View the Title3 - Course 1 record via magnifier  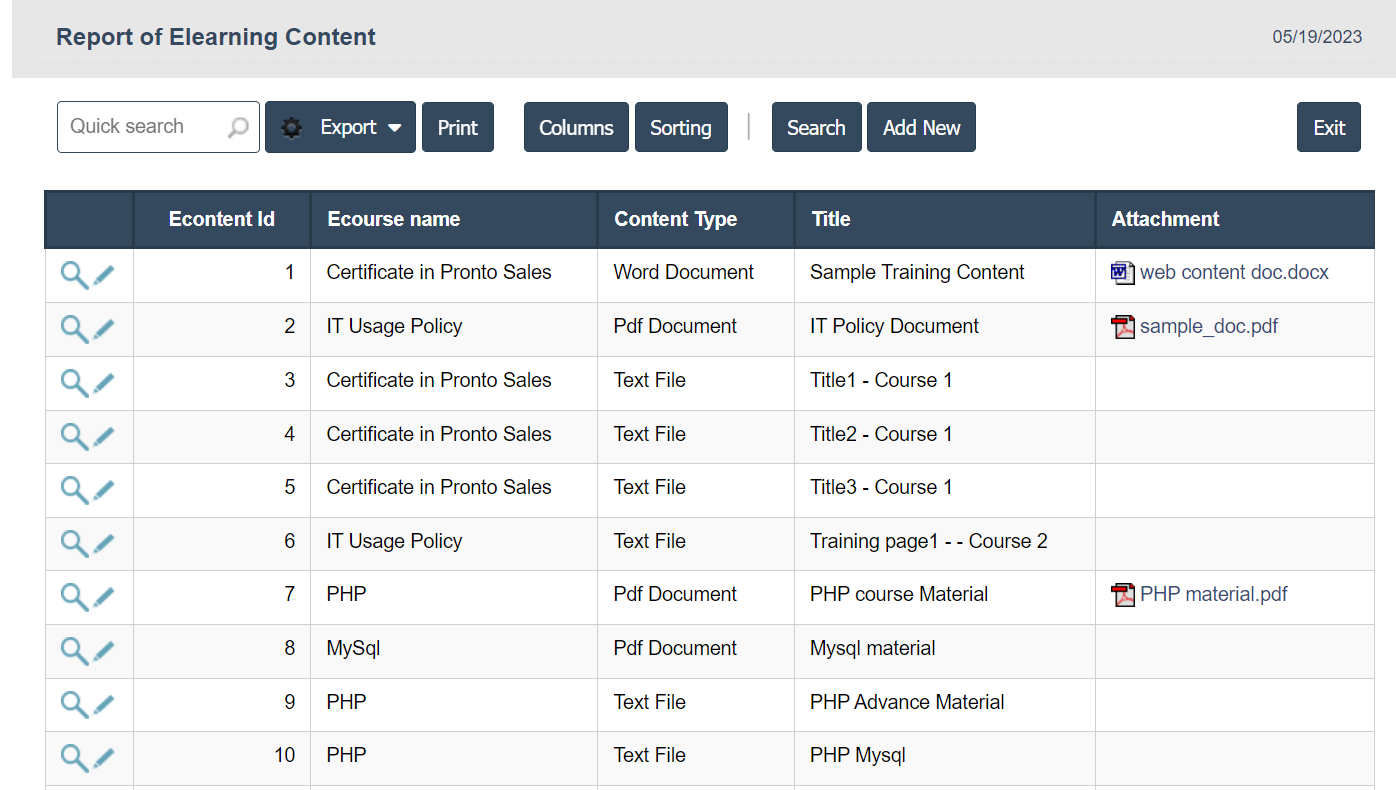click(74, 490)
